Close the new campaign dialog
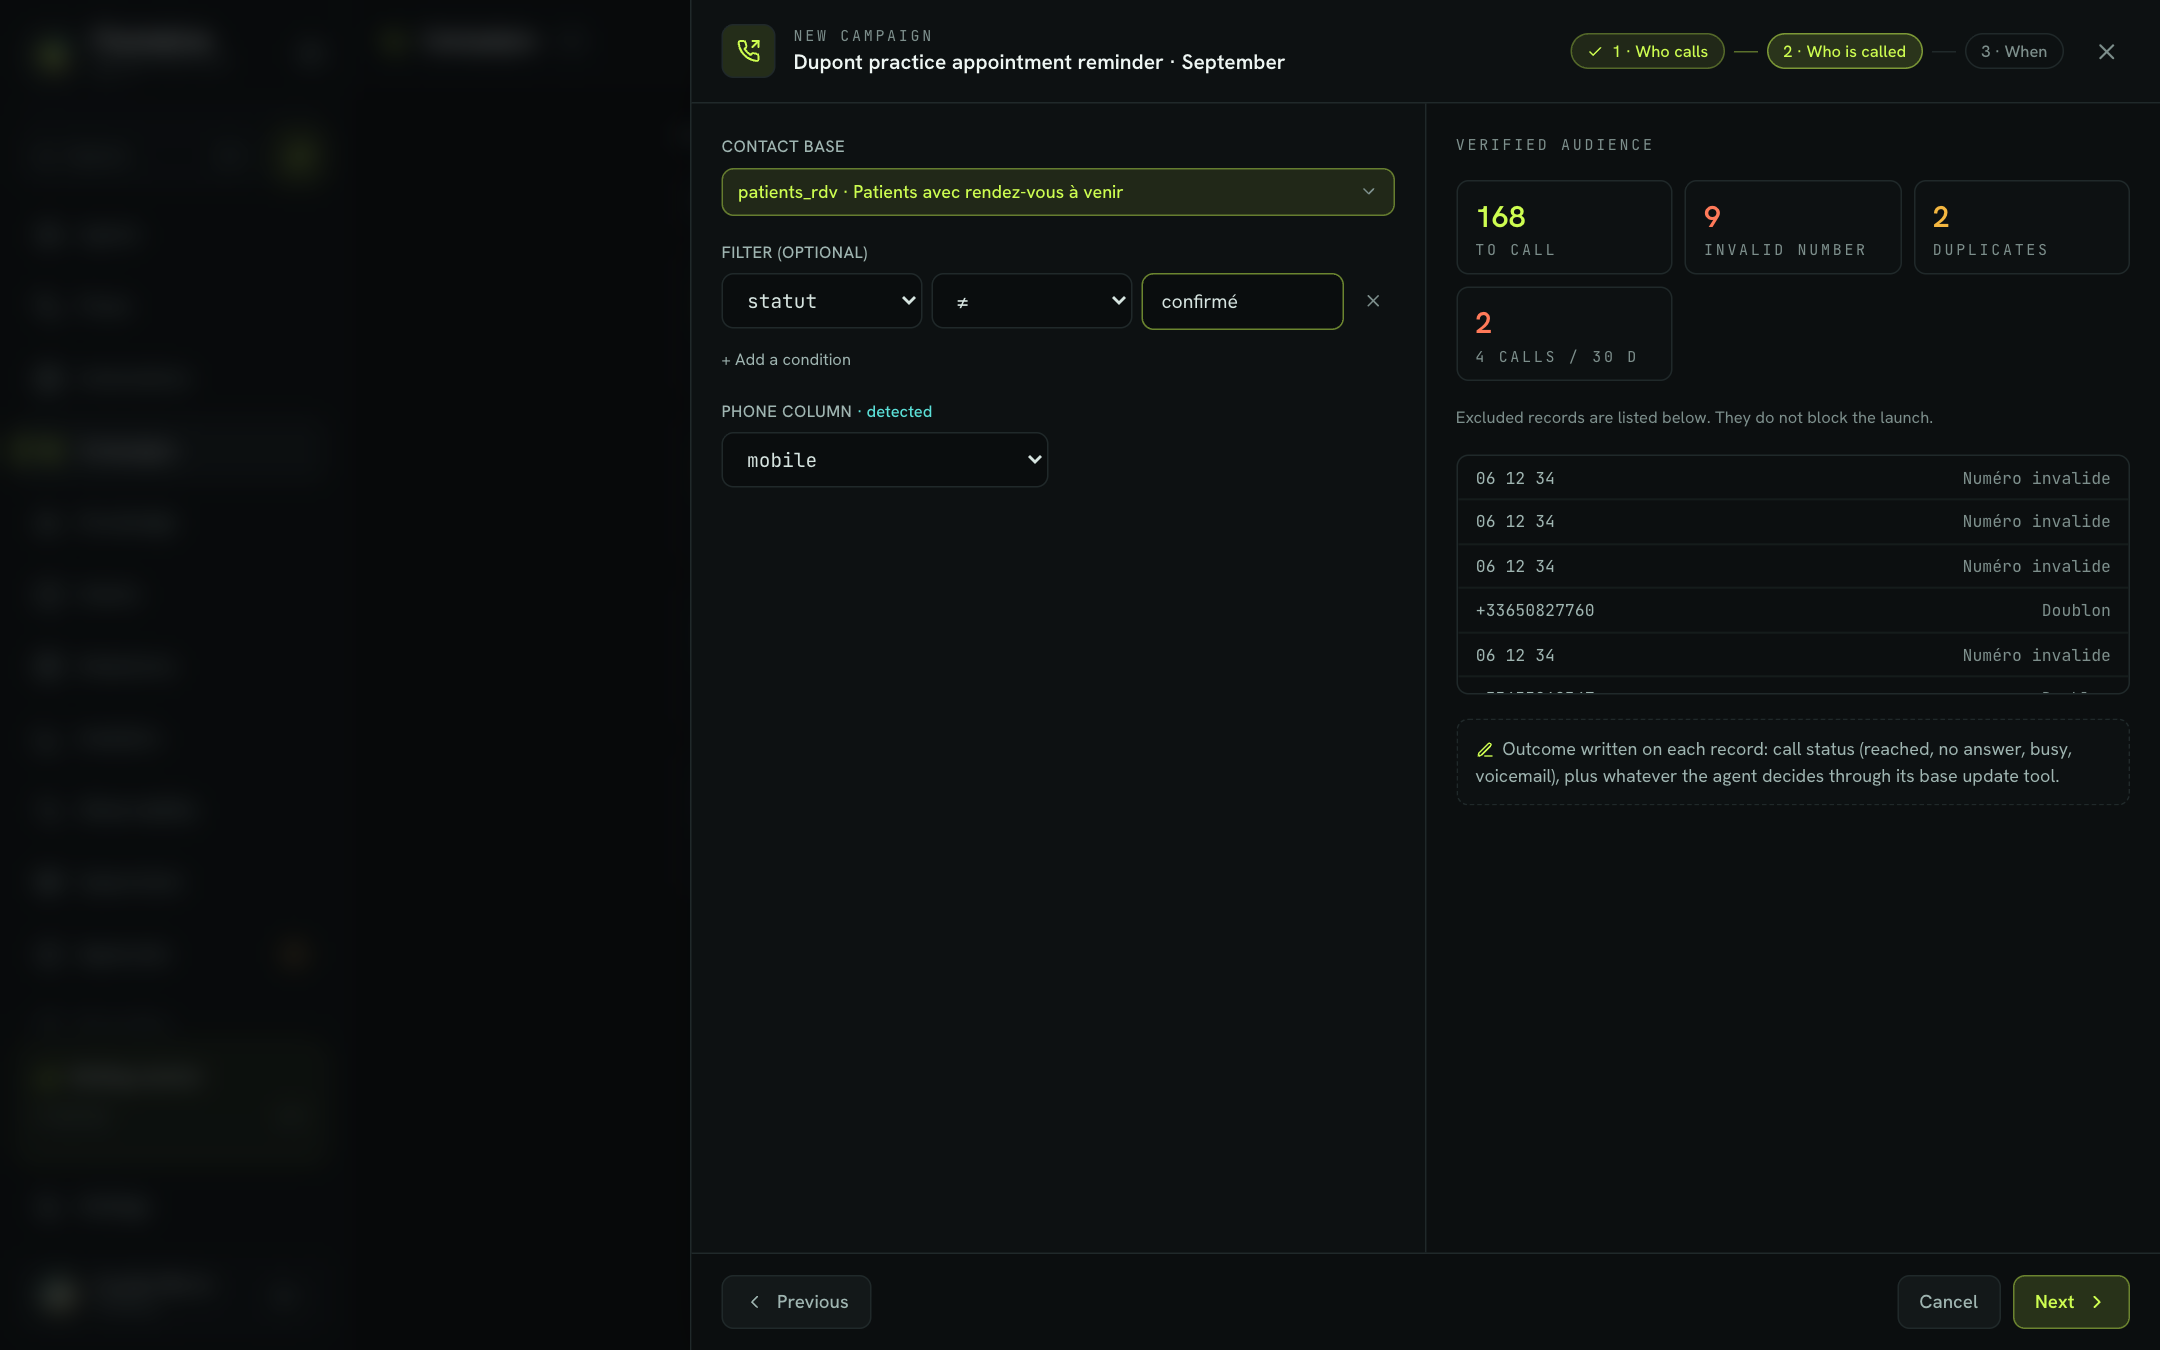Image resolution: width=2160 pixels, height=1350 pixels. coord(2106,52)
